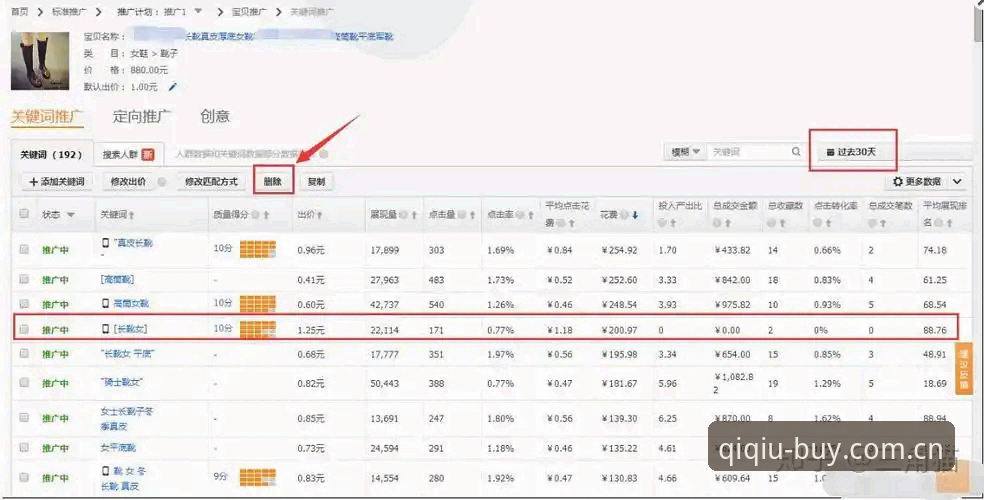Open the 状态 filter dropdown in header
This screenshot has height=500, width=984.
coord(70,215)
